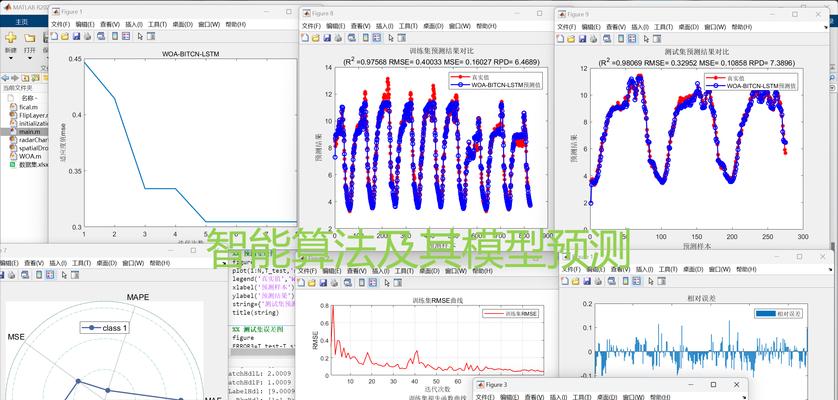This screenshot has height=400, width=838.
Task: Open 窗口(W) menu in radar chart figure
Action: click(x=133, y=263)
